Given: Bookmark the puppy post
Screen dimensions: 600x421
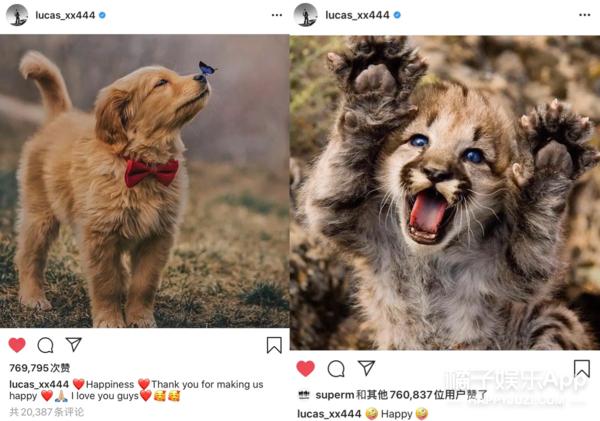Looking at the screenshot, I should [x=274, y=345].
